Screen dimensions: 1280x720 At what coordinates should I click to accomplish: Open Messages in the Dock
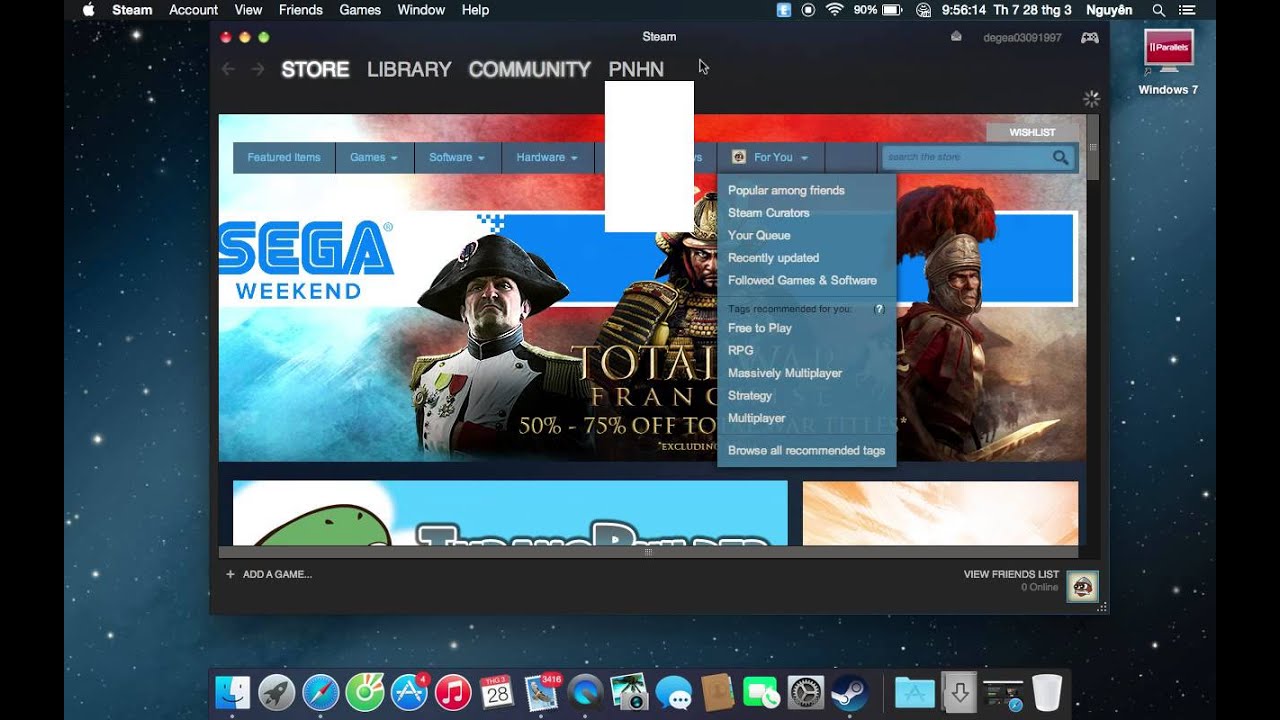[x=673, y=692]
